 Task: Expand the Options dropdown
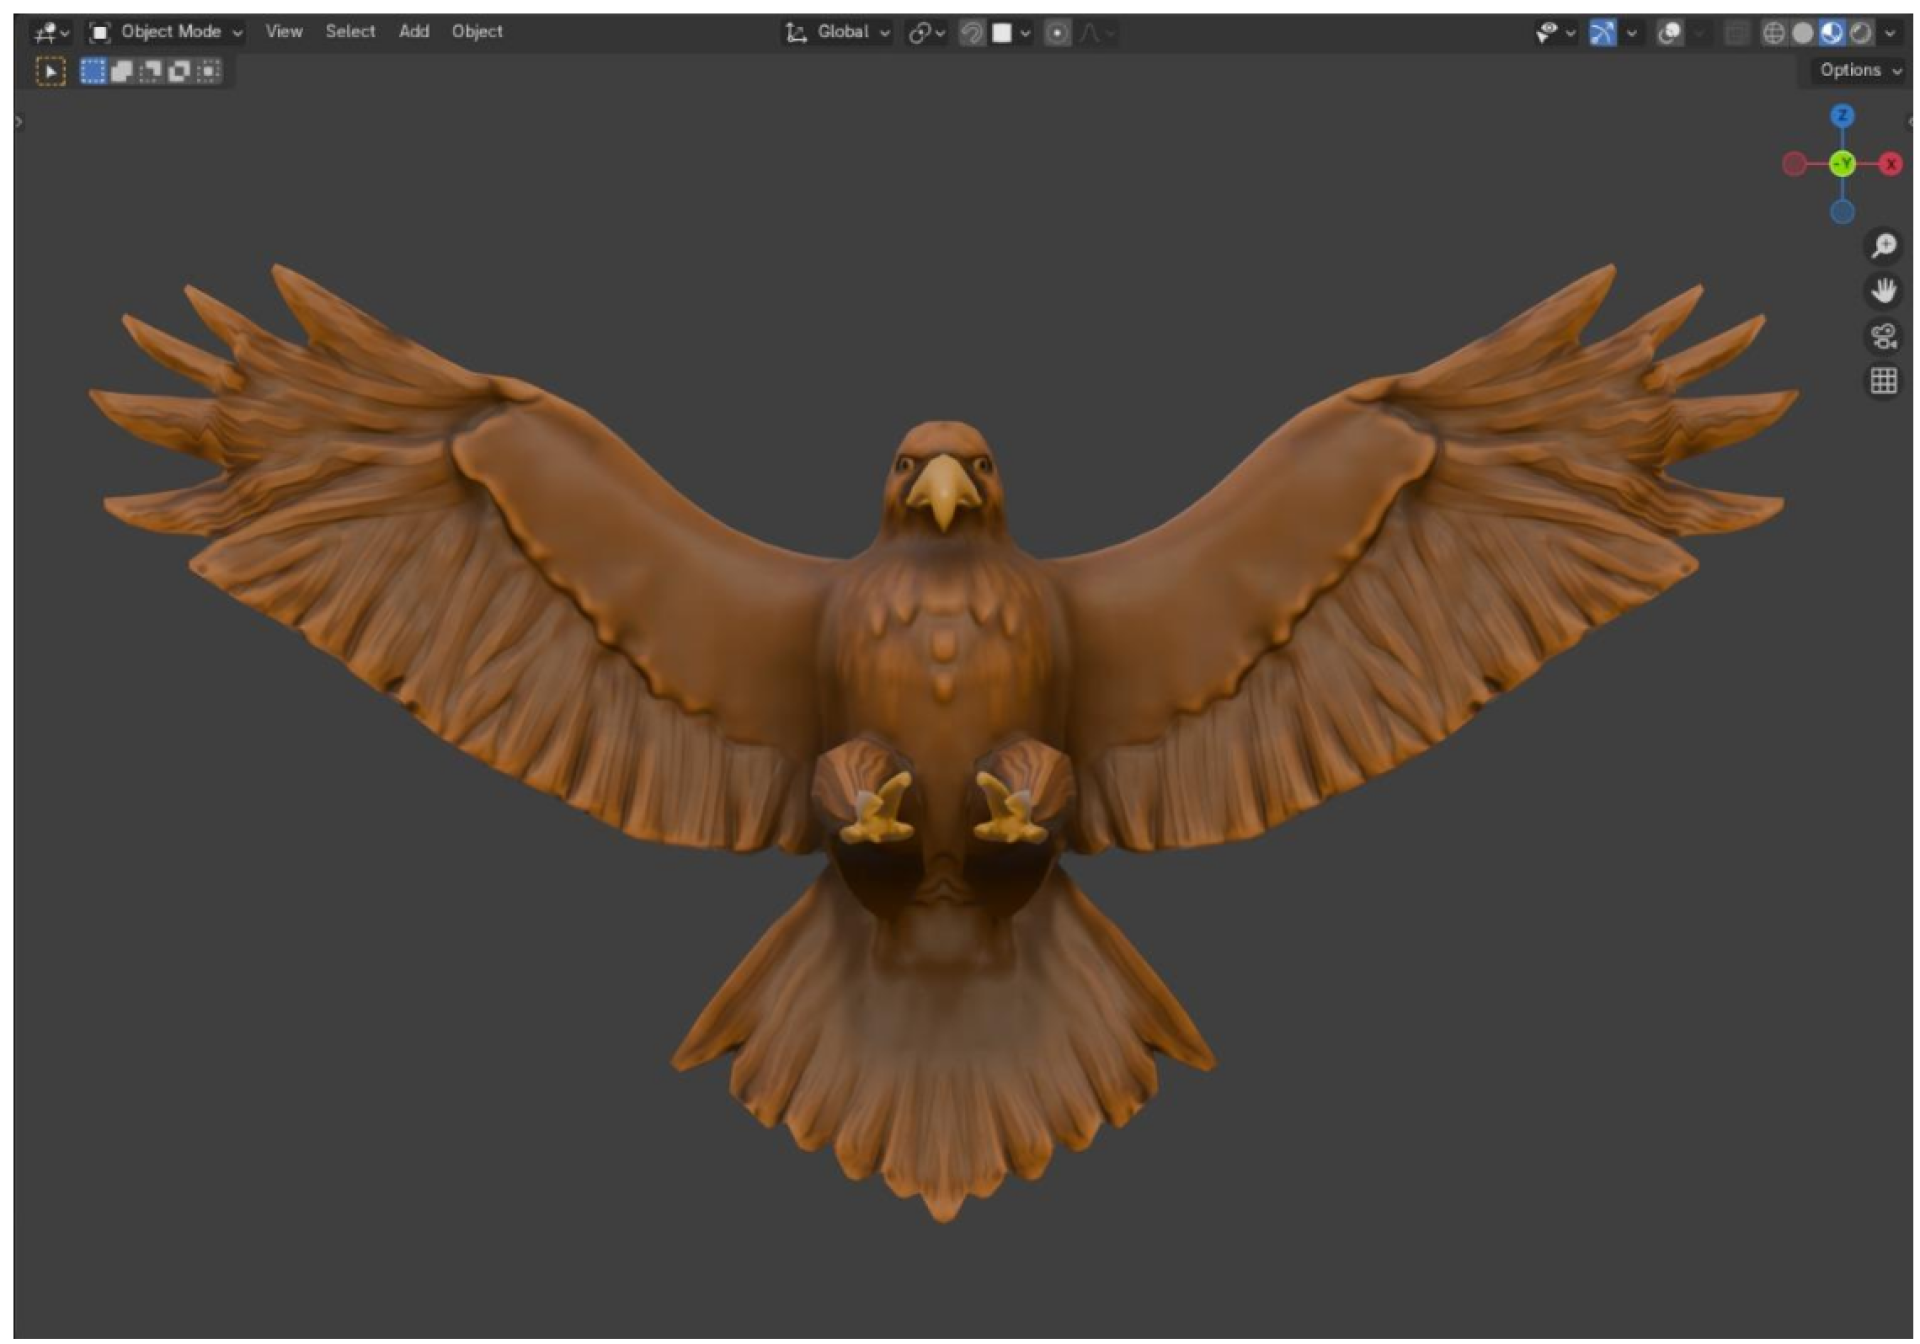(x=1859, y=70)
